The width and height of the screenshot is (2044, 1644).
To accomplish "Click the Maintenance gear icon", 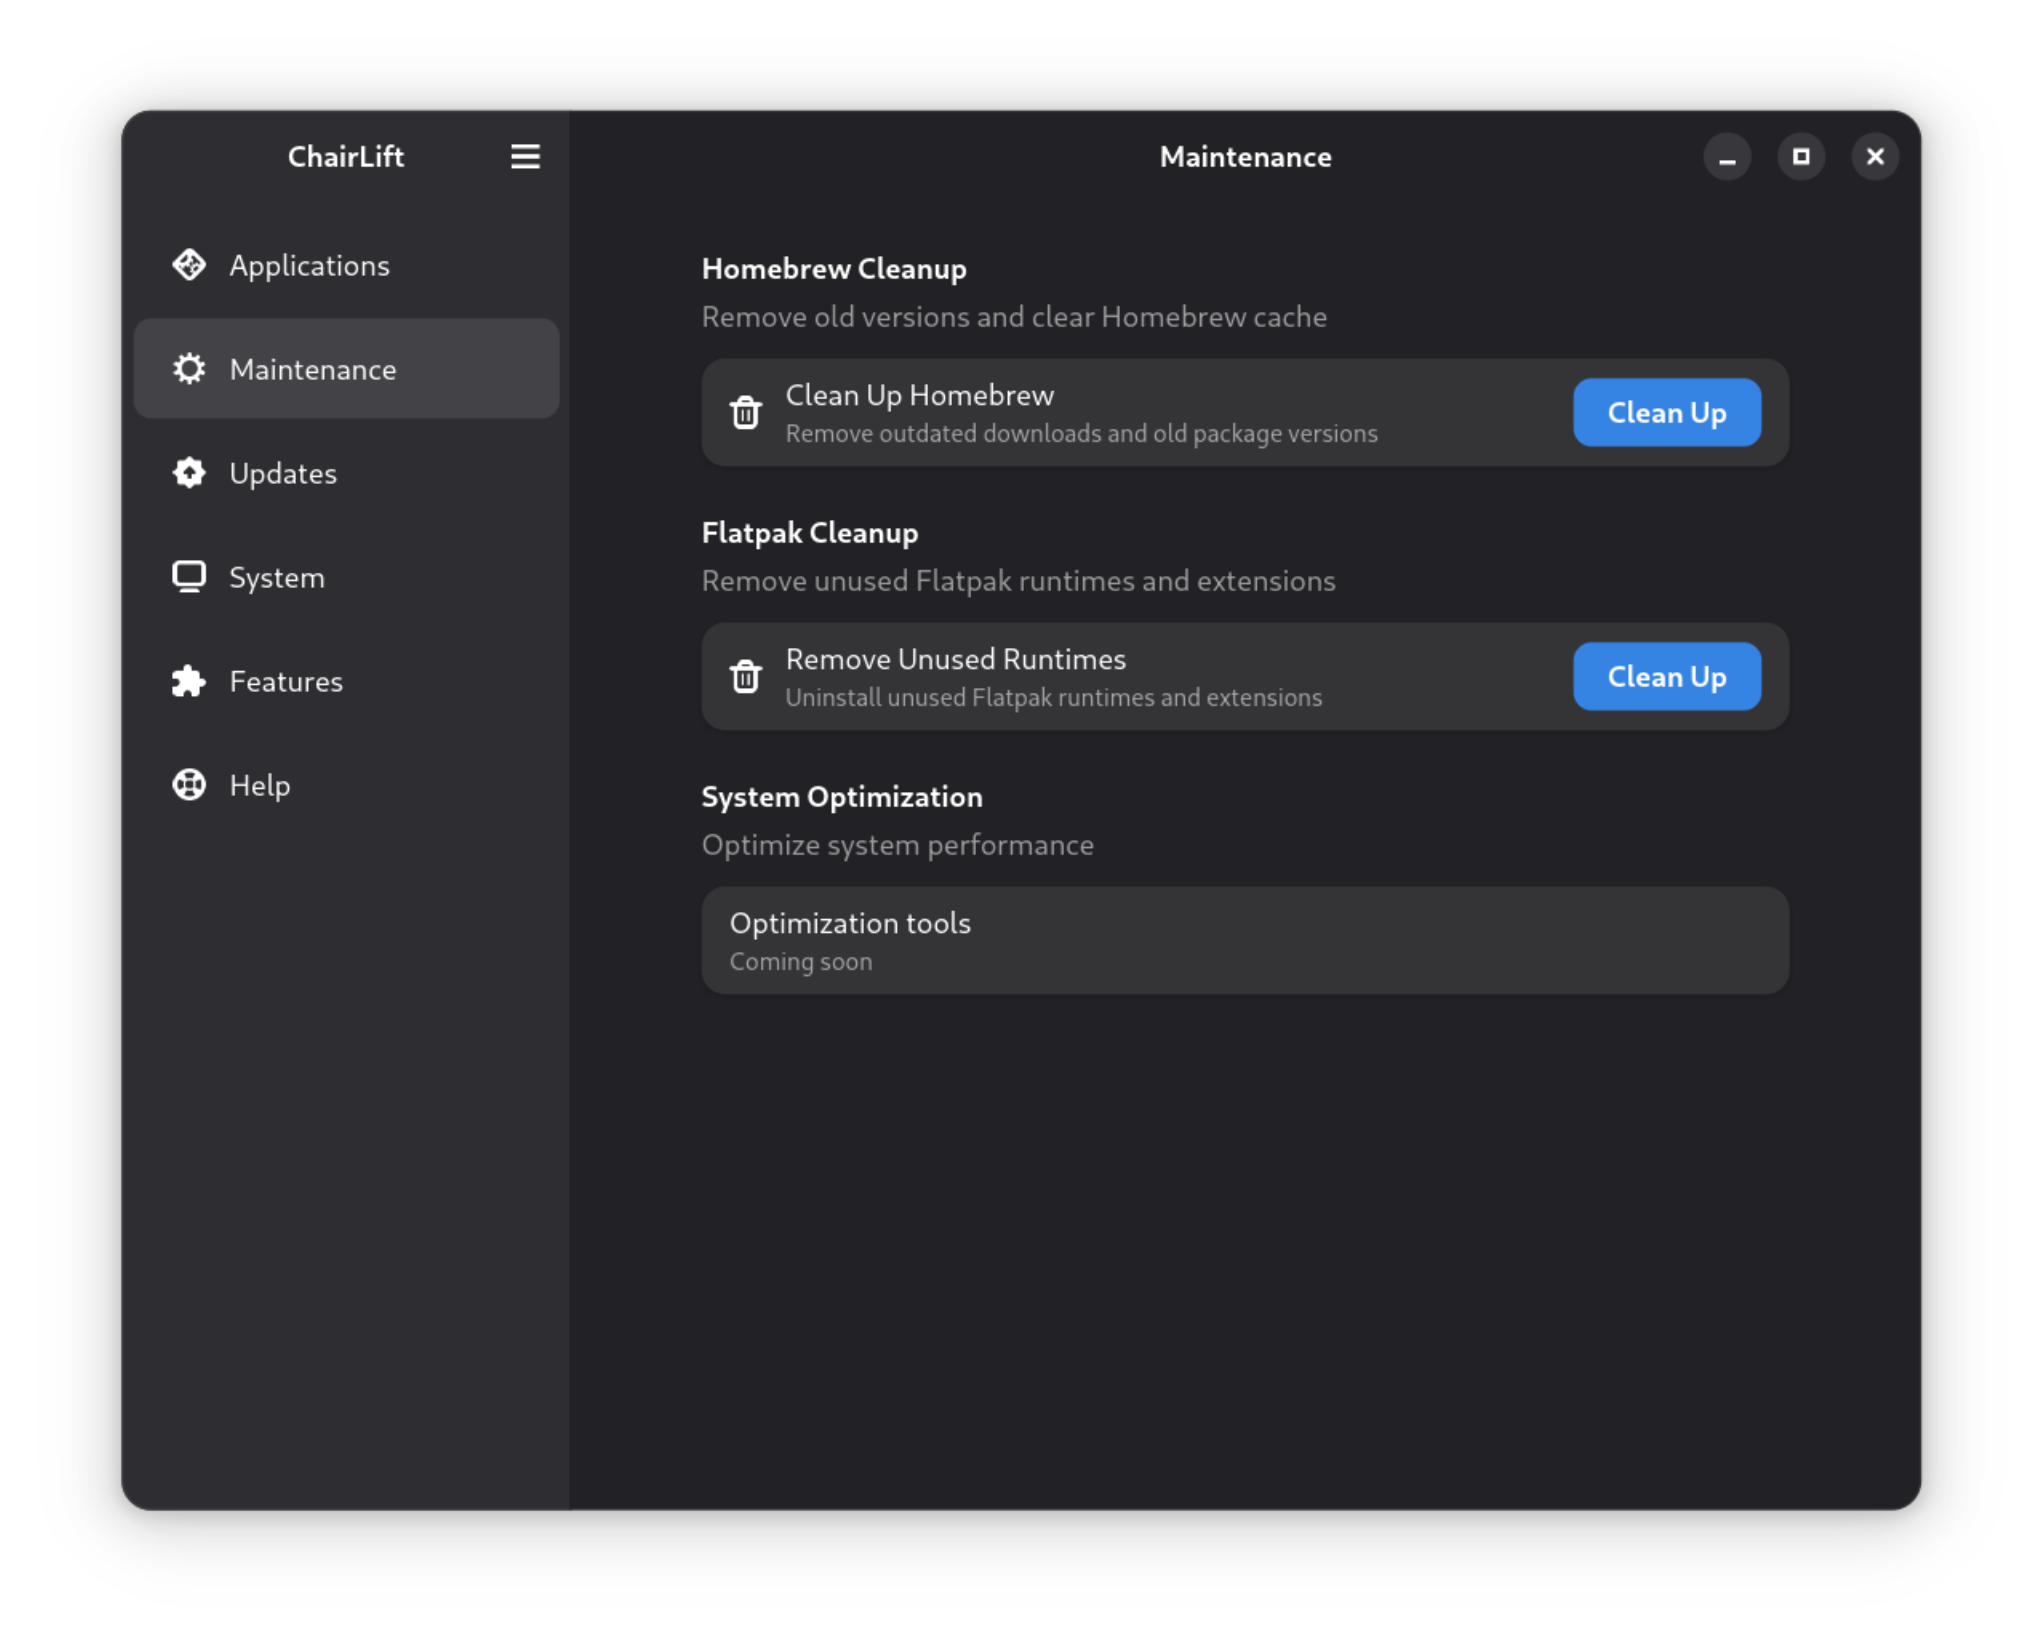I will point(189,369).
